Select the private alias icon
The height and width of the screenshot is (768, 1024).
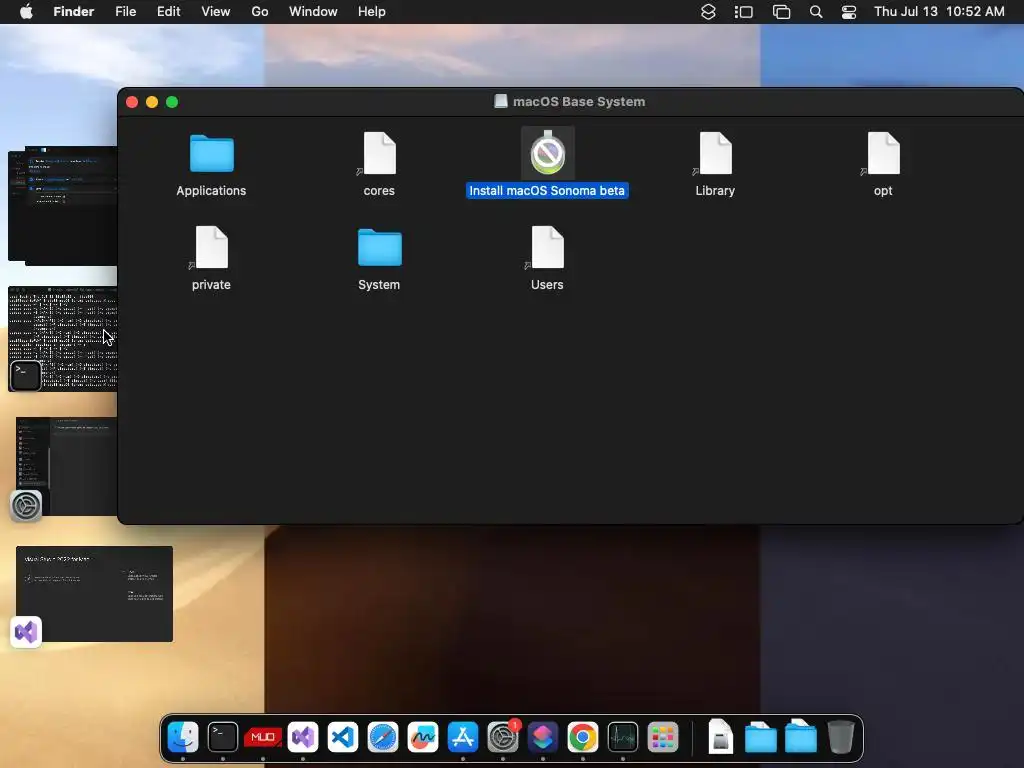click(211, 248)
